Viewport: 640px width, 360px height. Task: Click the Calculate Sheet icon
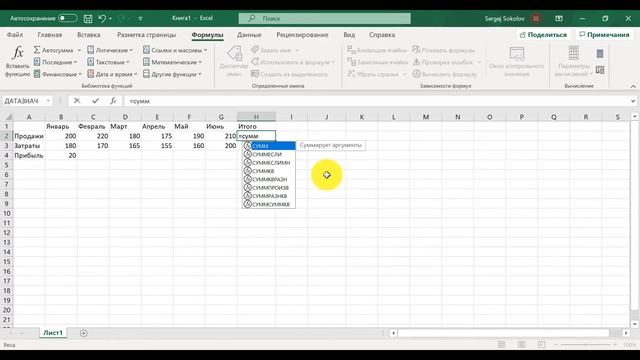[600, 70]
